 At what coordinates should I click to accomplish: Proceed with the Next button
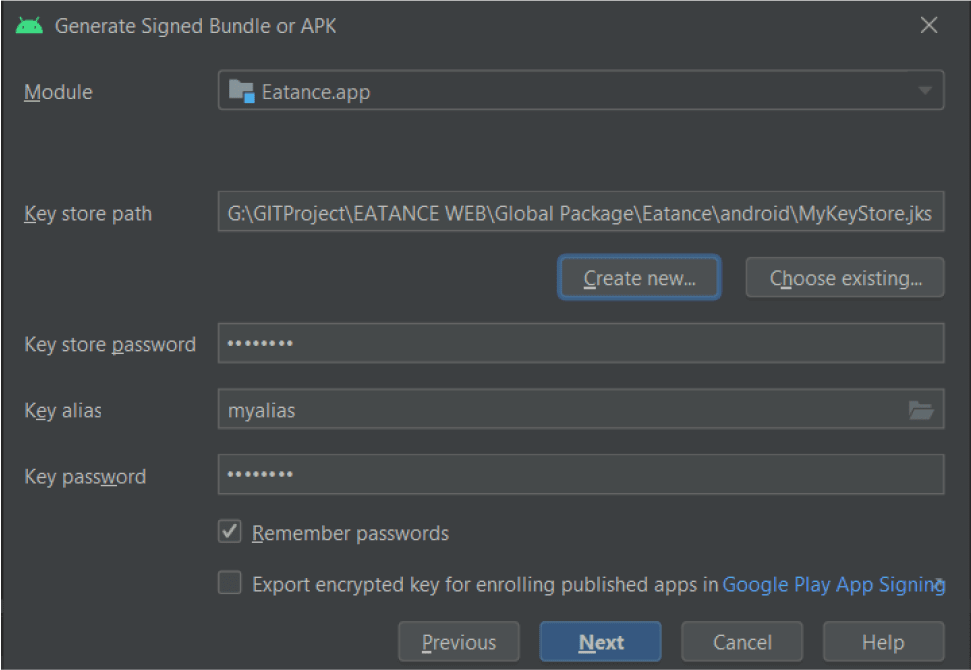click(600, 642)
